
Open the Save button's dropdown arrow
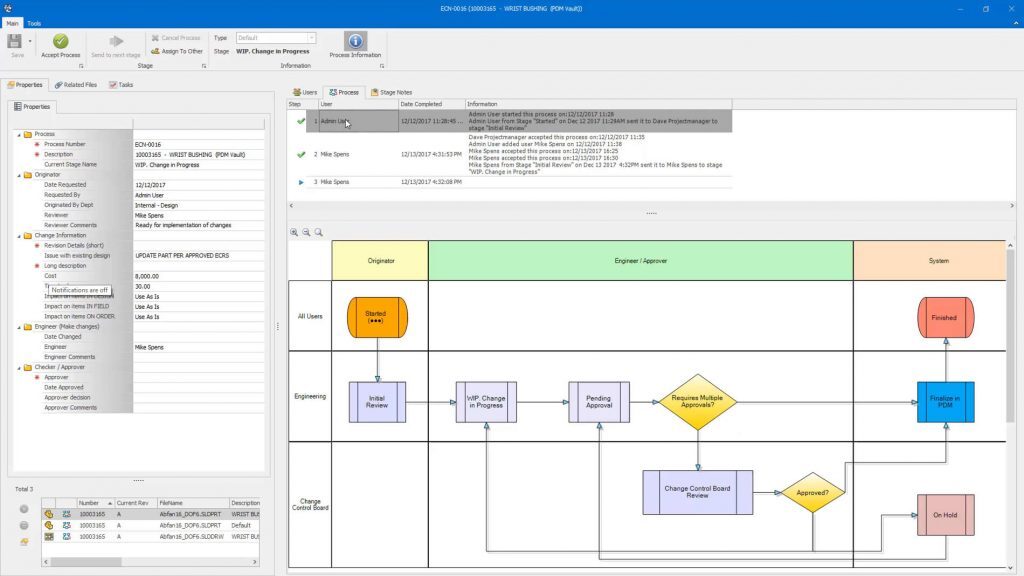[29, 39]
